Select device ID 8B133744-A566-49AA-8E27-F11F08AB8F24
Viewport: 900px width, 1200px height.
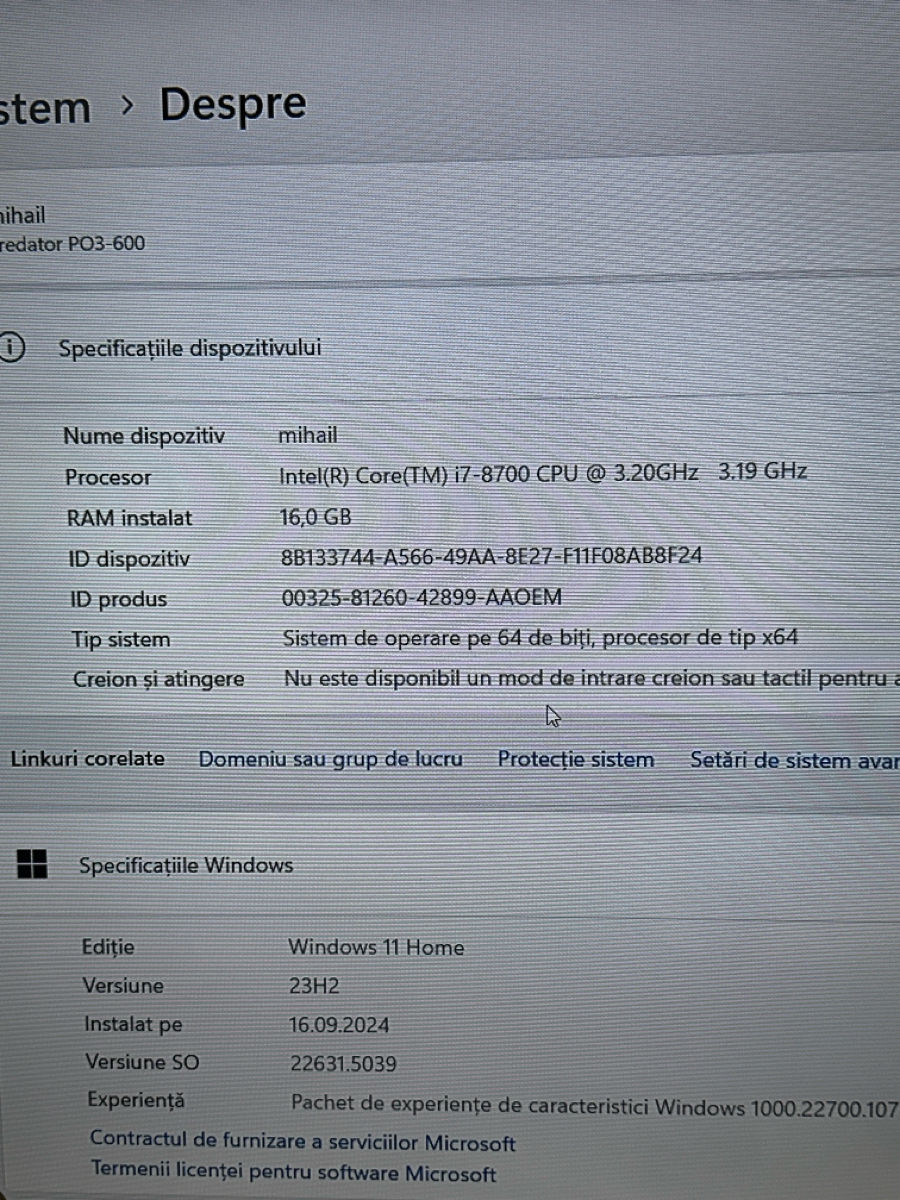(492, 556)
